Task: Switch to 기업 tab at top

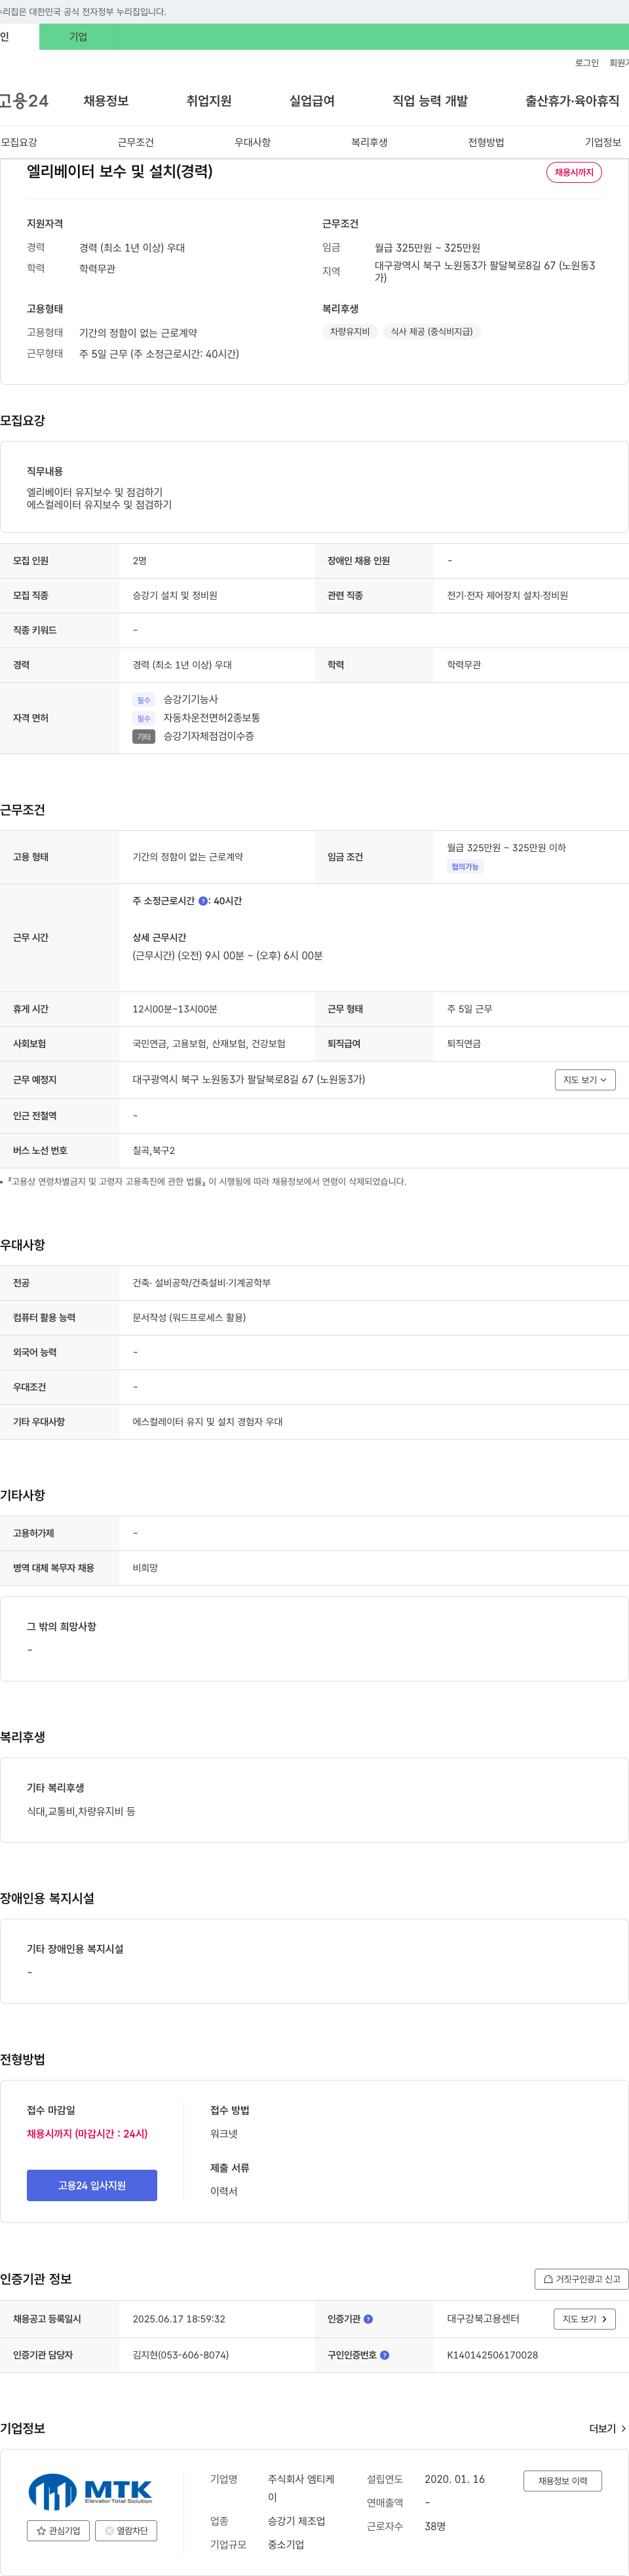Action: click(78, 37)
